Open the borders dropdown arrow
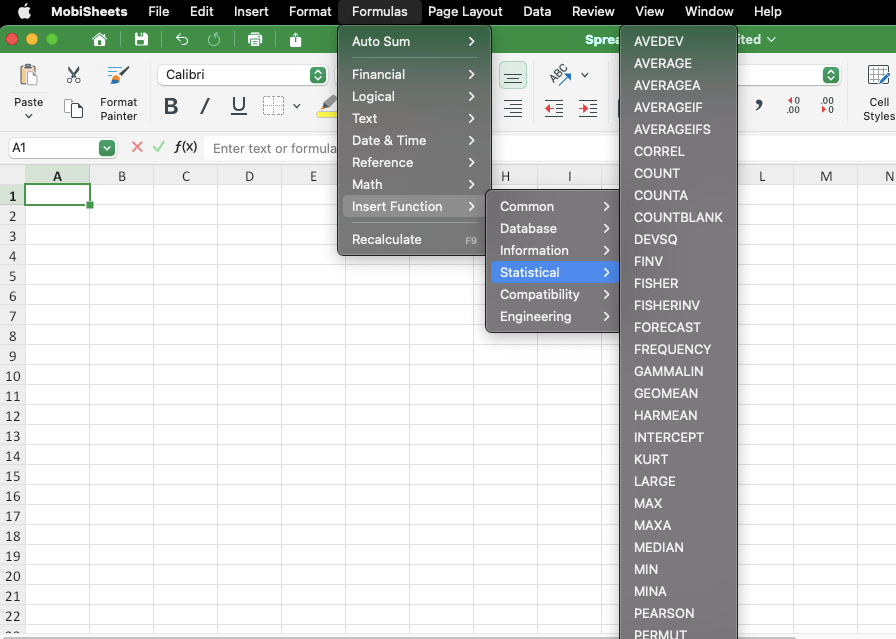This screenshot has height=639, width=896. pos(297,107)
